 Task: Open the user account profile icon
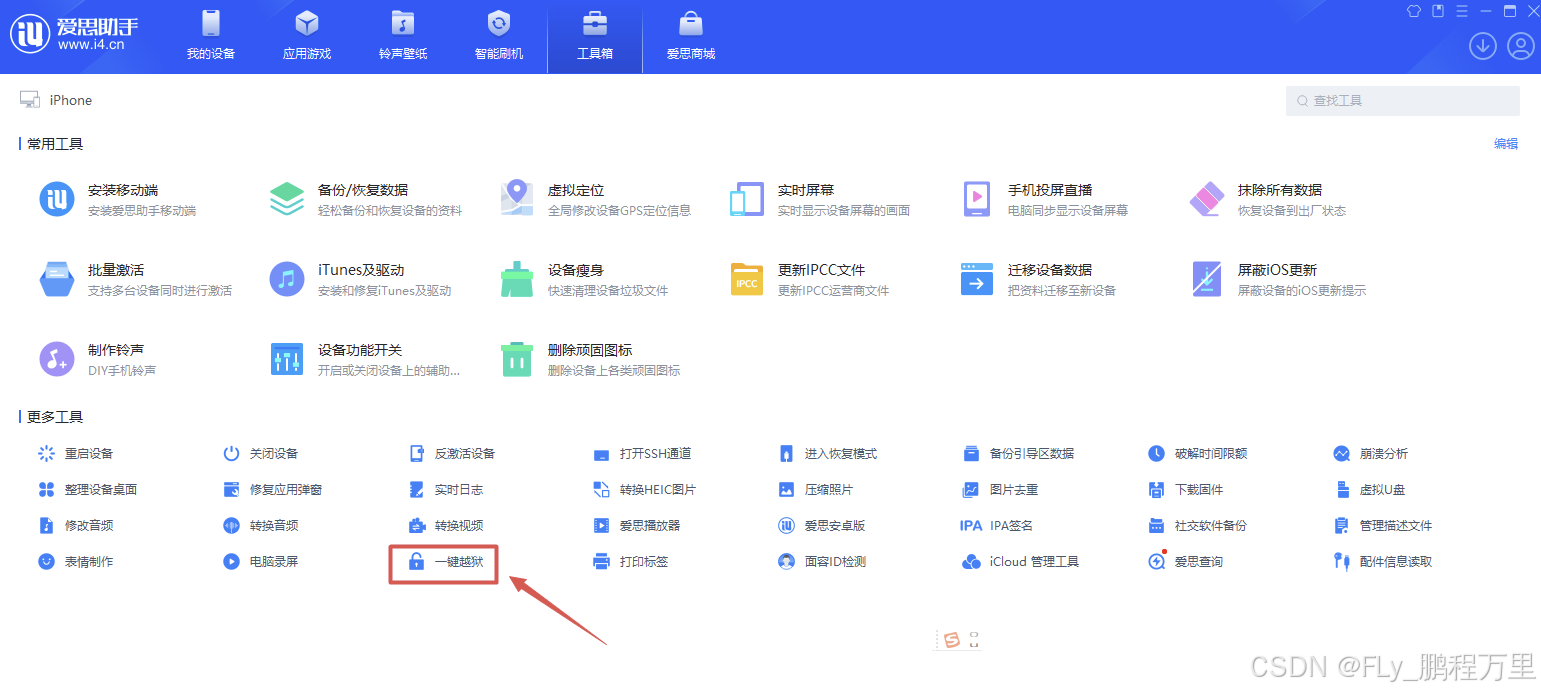coord(1520,46)
